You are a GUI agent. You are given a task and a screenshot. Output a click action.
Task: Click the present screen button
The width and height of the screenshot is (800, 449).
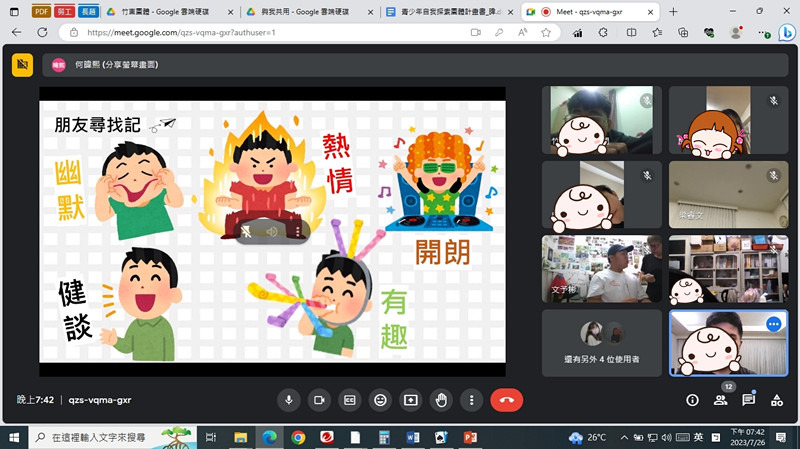pyautogui.click(x=411, y=400)
